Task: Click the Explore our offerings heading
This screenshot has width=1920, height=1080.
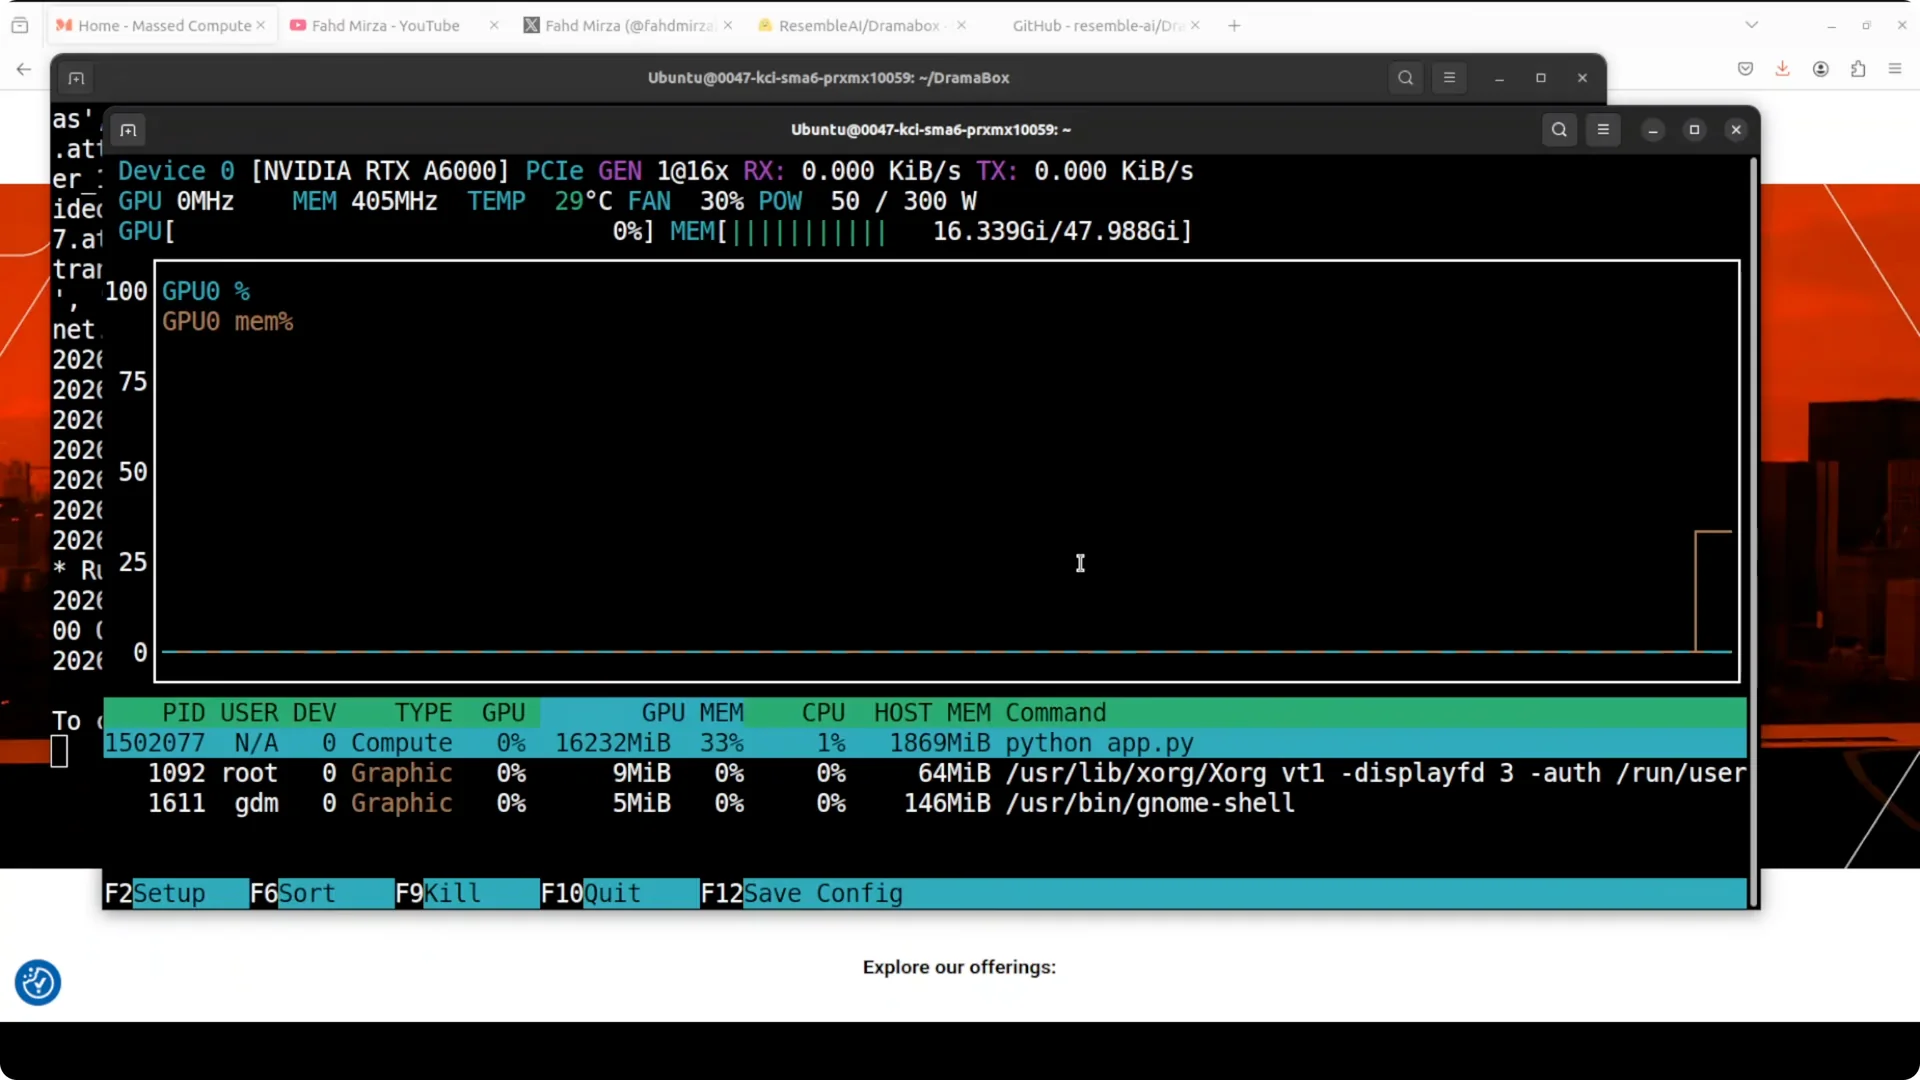Action: [x=959, y=967]
